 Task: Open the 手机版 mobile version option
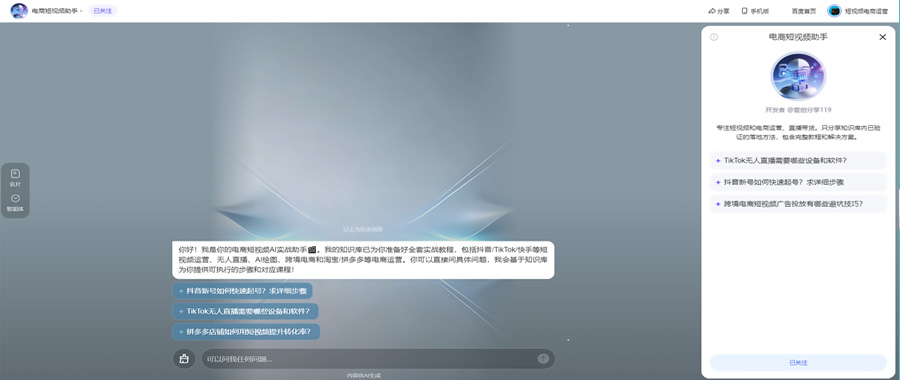click(755, 11)
